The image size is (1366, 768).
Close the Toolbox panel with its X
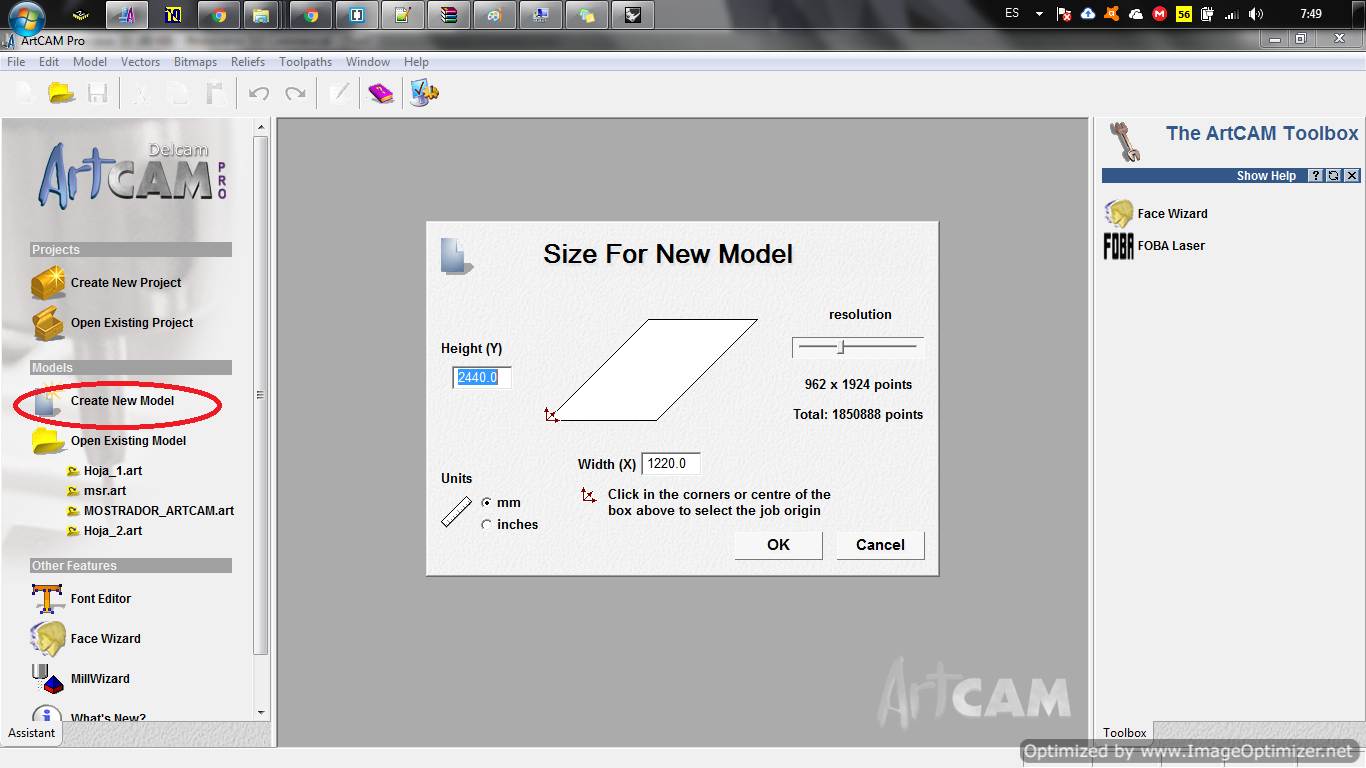(1351, 175)
